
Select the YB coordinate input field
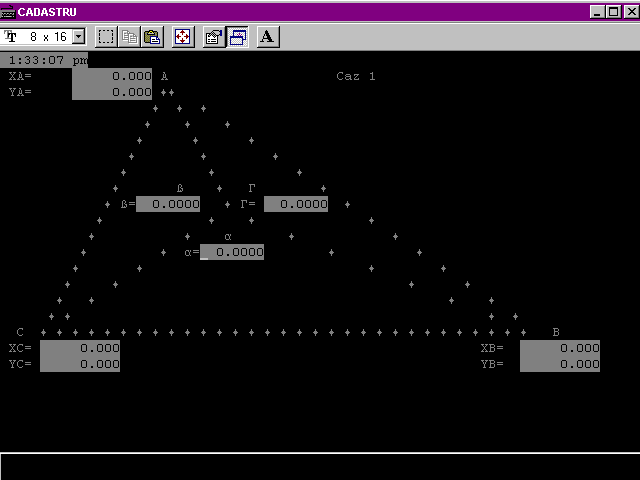[560, 364]
